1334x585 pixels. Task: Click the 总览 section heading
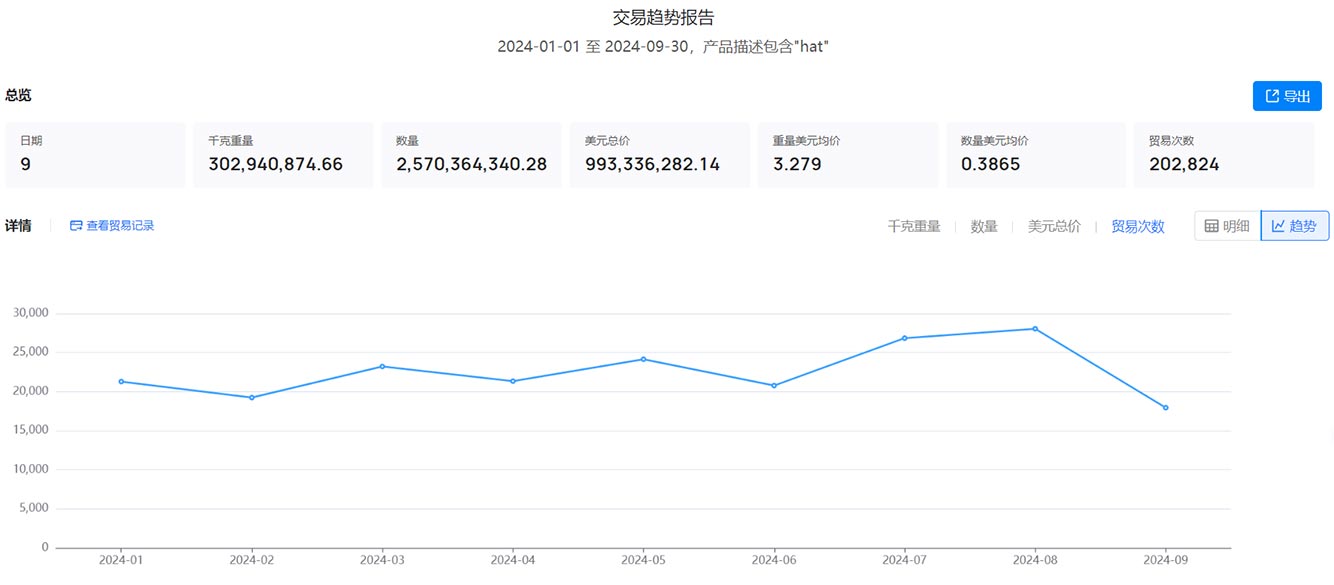[x=18, y=95]
